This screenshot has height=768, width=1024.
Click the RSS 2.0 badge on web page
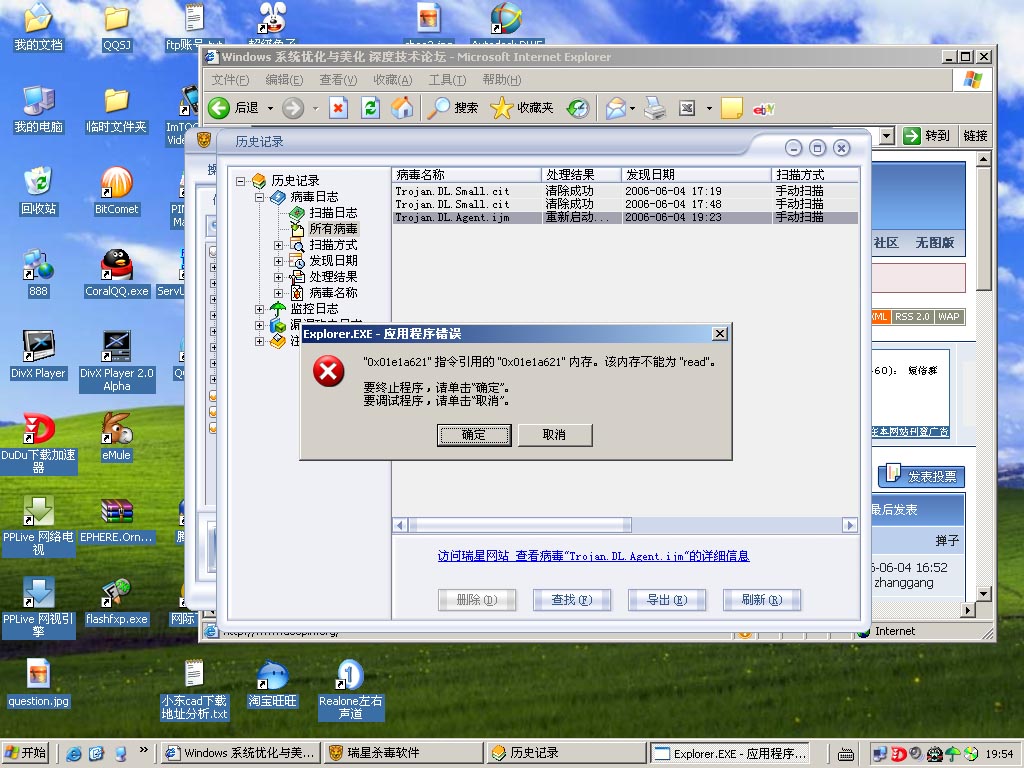[912, 317]
